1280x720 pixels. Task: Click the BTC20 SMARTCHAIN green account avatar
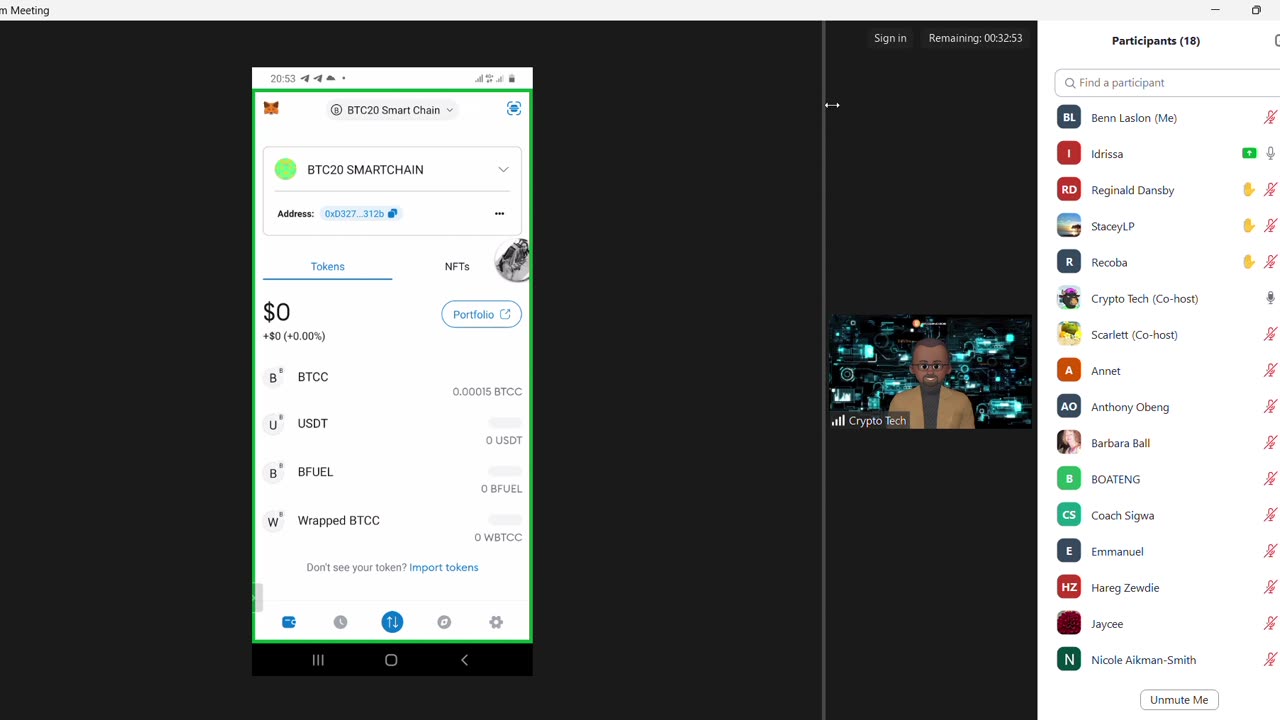tap(286, 169)
